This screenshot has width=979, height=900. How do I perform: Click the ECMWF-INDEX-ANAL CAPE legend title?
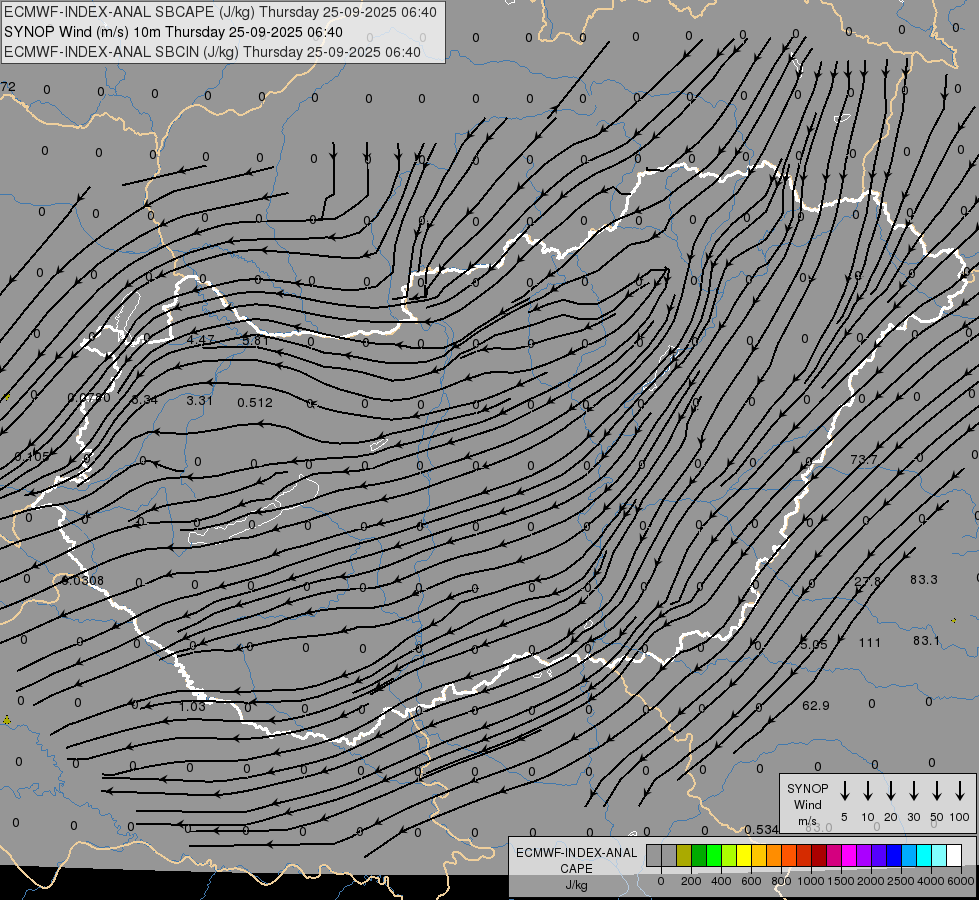576,860
